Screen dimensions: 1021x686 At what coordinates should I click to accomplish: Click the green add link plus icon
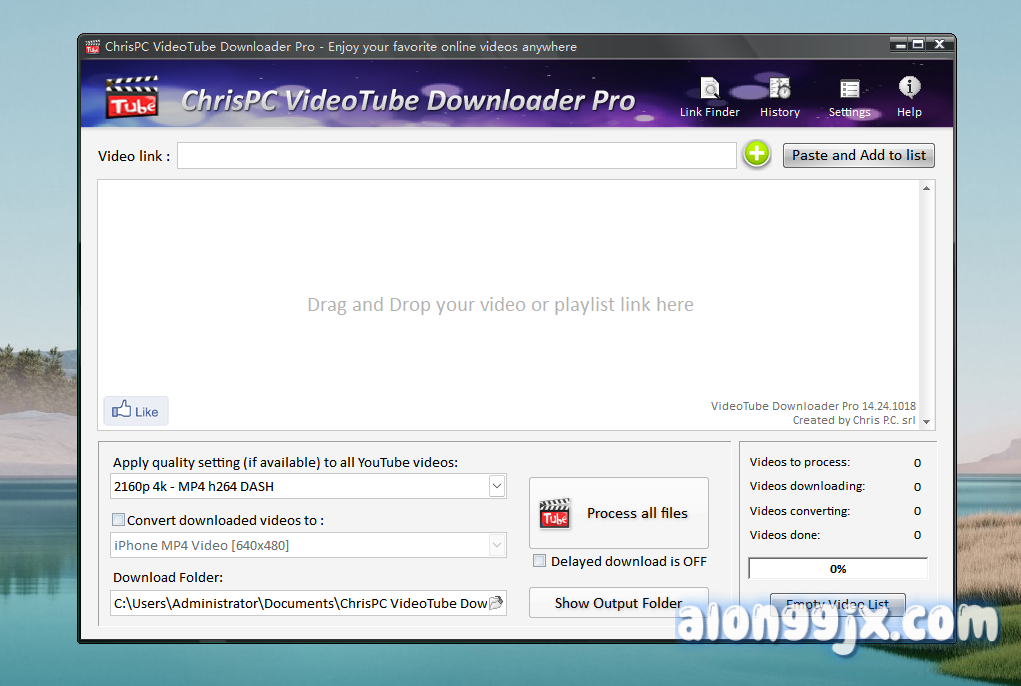(757, 154)
